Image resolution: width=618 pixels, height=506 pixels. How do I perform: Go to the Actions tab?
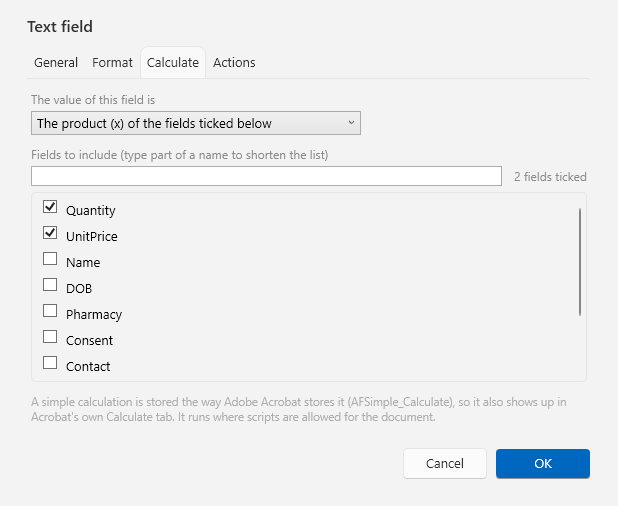pyautogui.click(x=234, y=63)
